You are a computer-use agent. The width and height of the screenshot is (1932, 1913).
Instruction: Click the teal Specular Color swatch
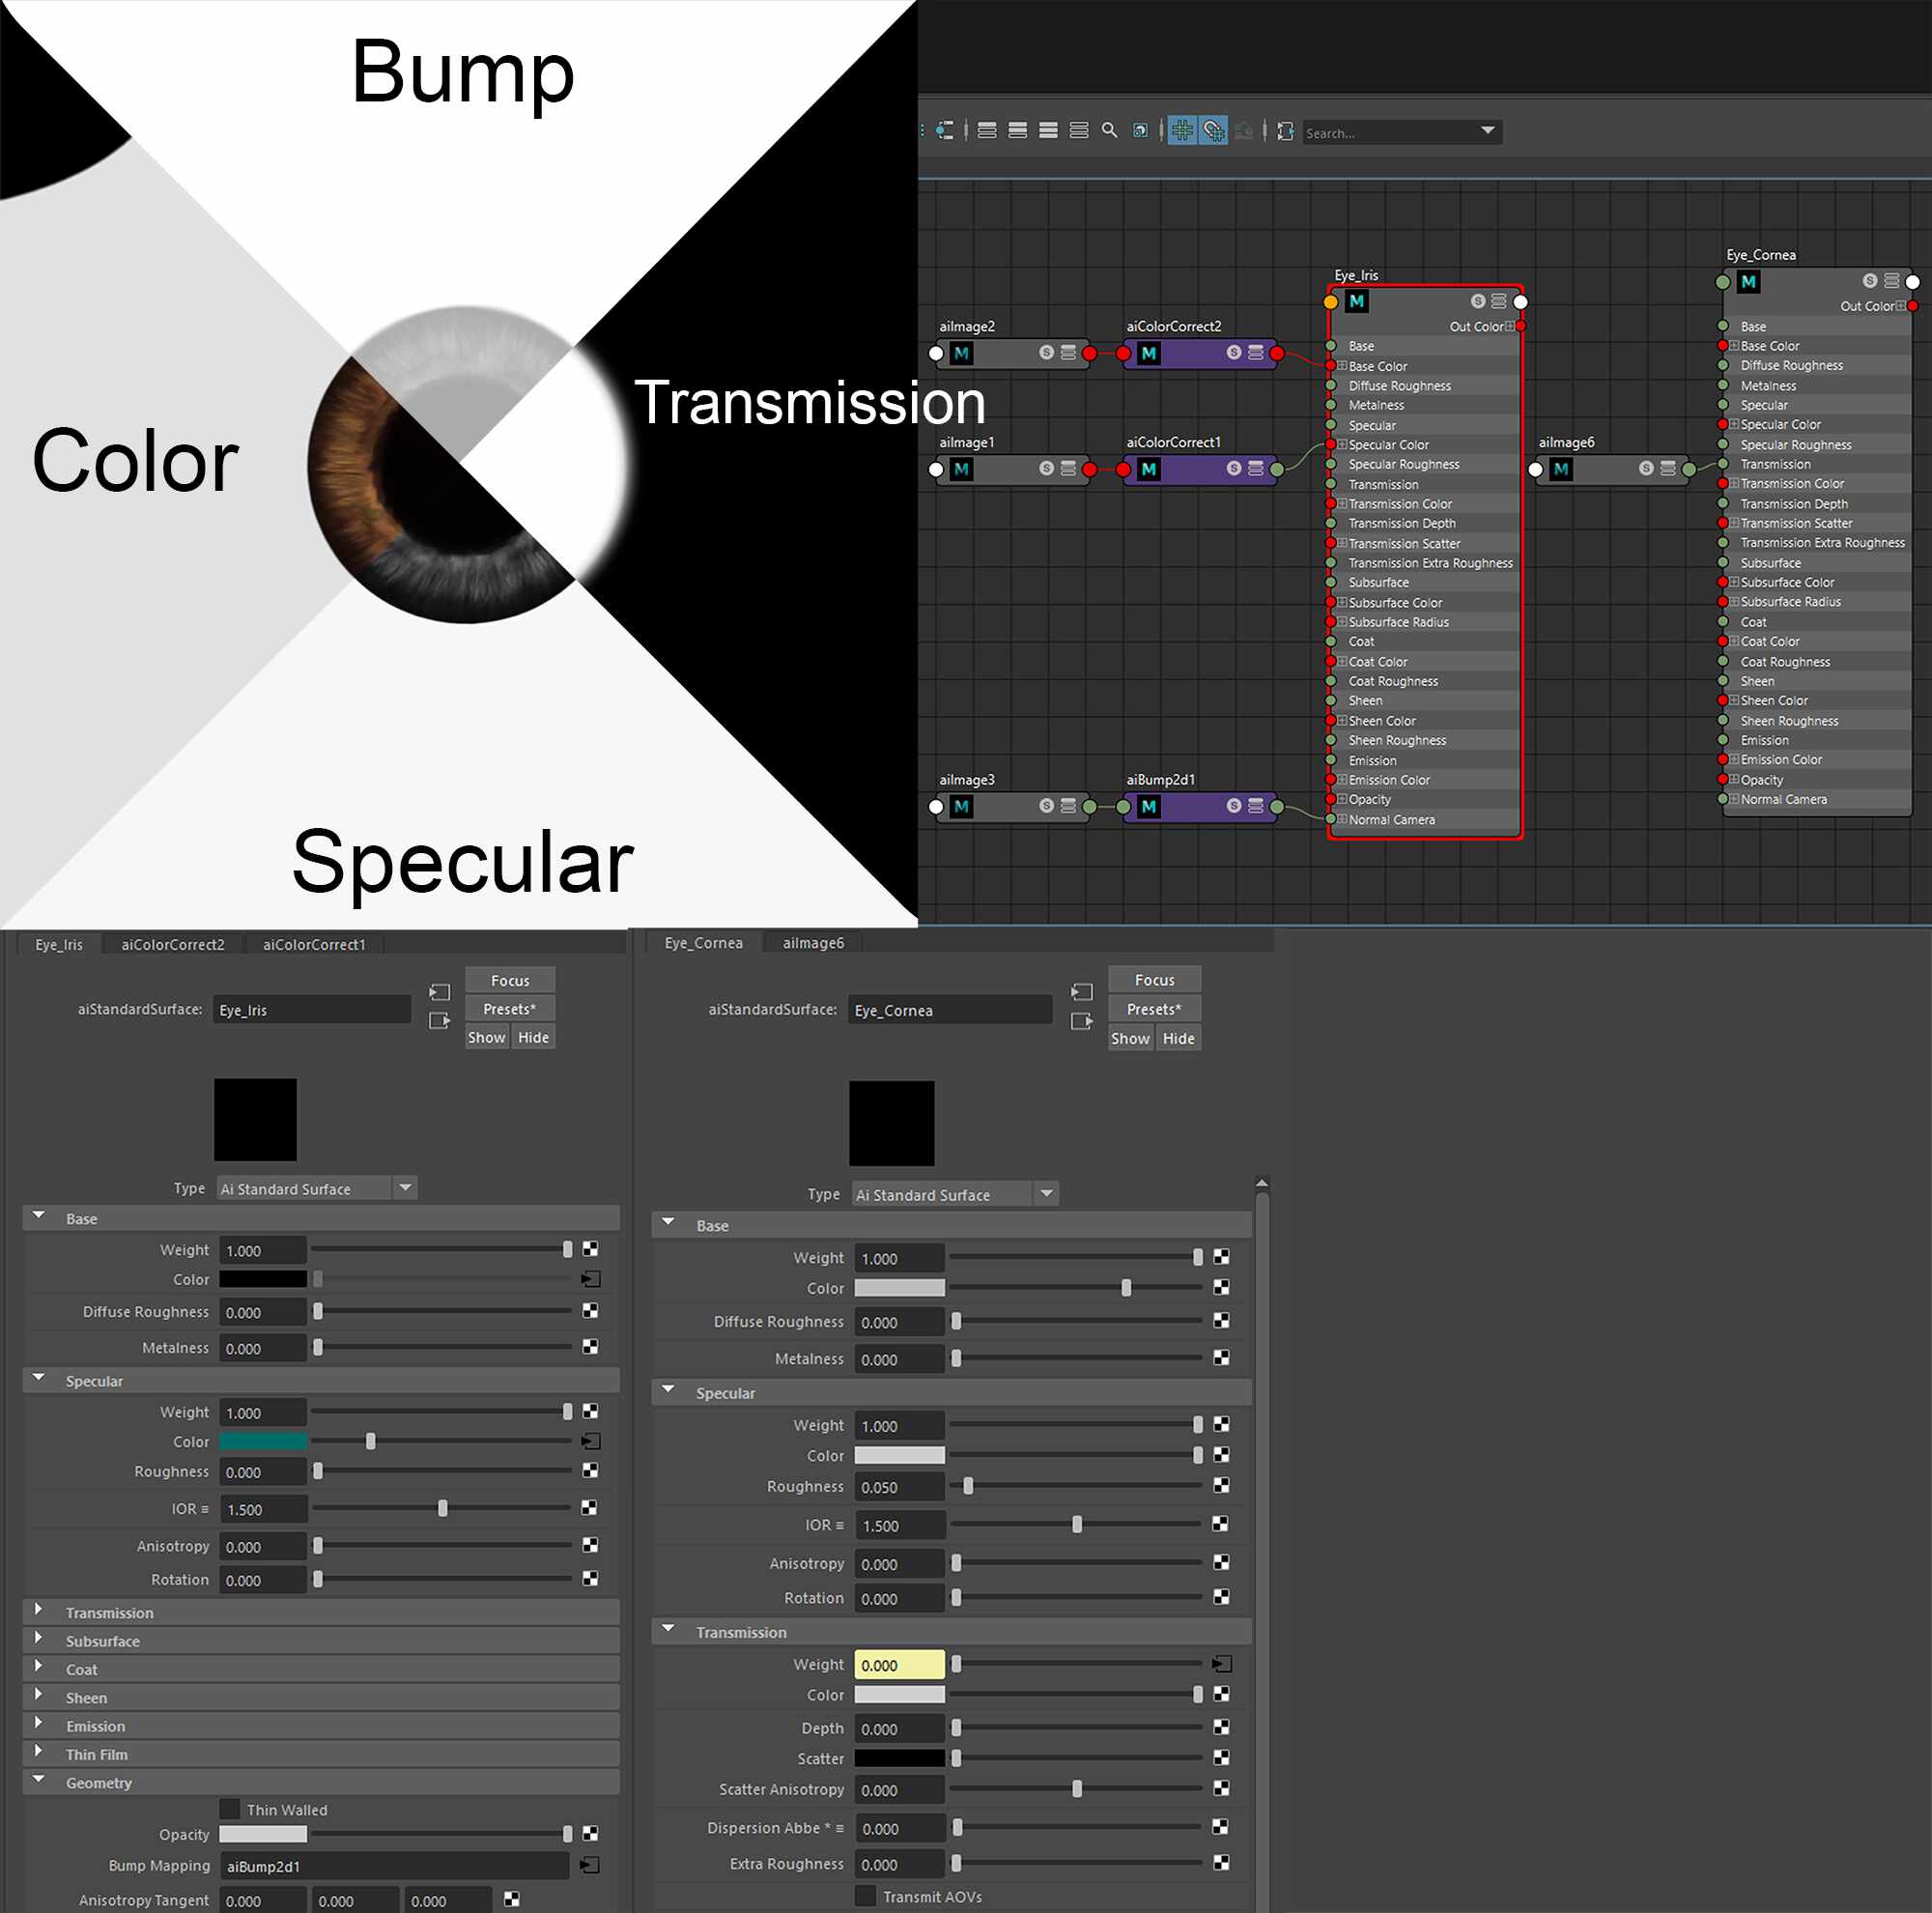pos(263,1441)
